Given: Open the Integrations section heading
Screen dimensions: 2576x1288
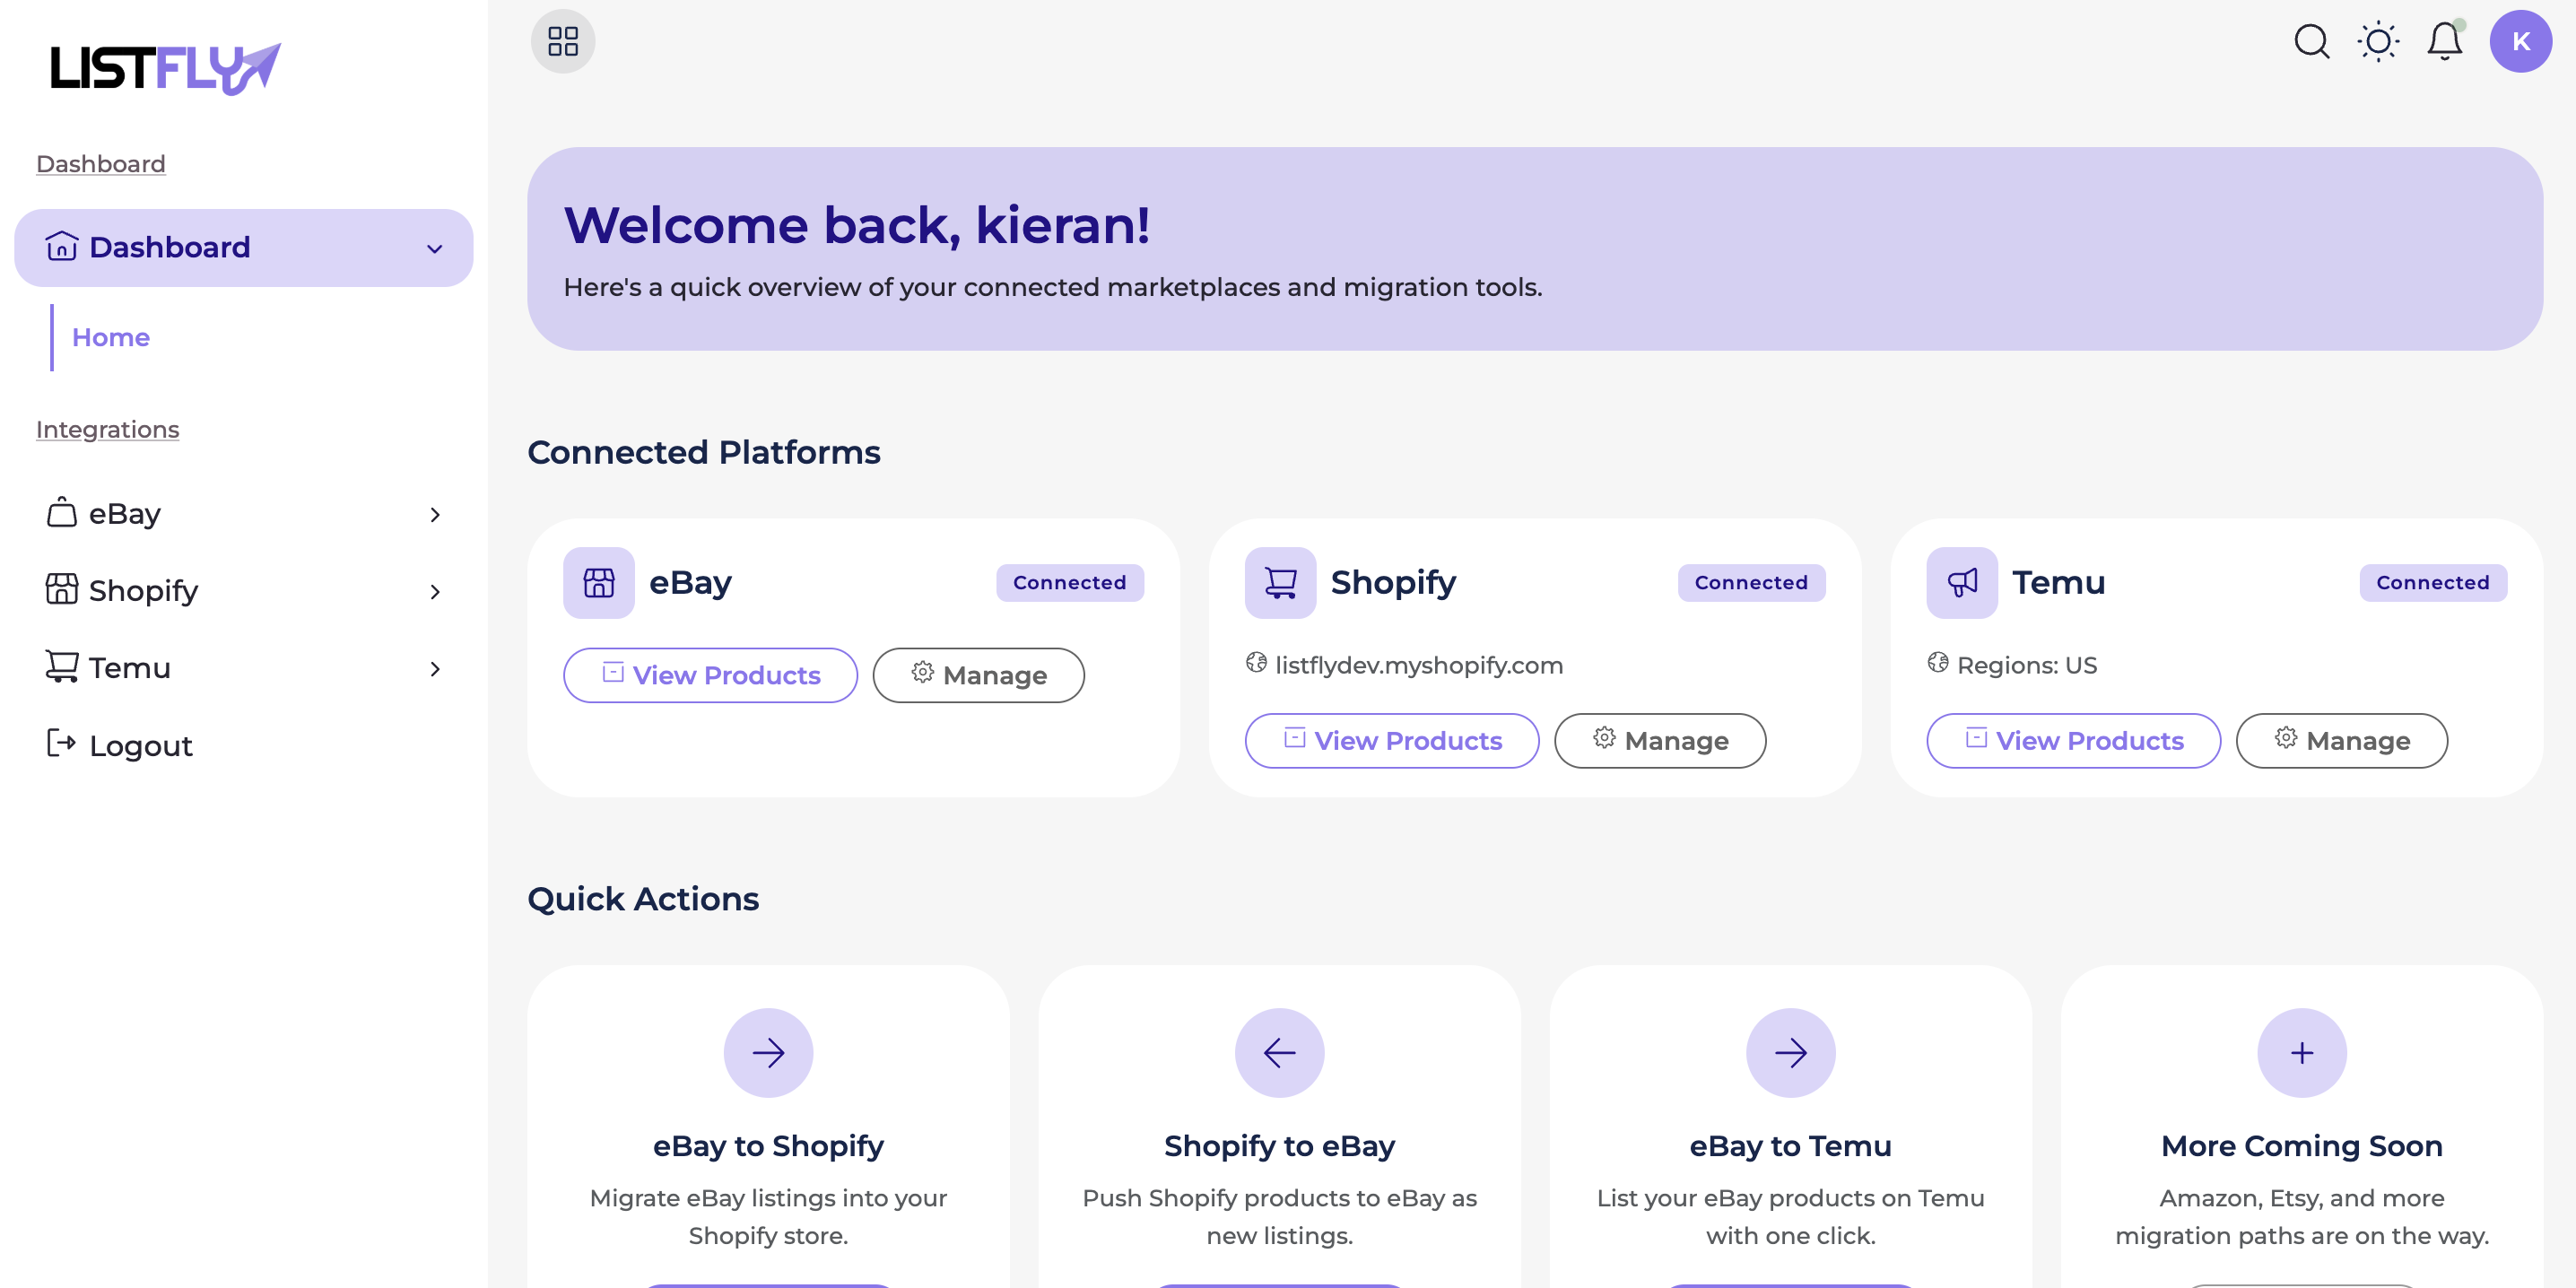Looking at the screenshot, I should pos(107,429).
